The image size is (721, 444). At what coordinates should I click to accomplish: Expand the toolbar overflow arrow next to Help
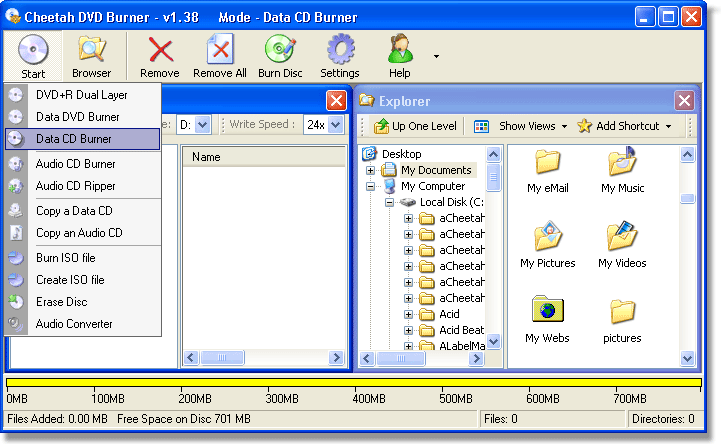[x=436, y=56]
